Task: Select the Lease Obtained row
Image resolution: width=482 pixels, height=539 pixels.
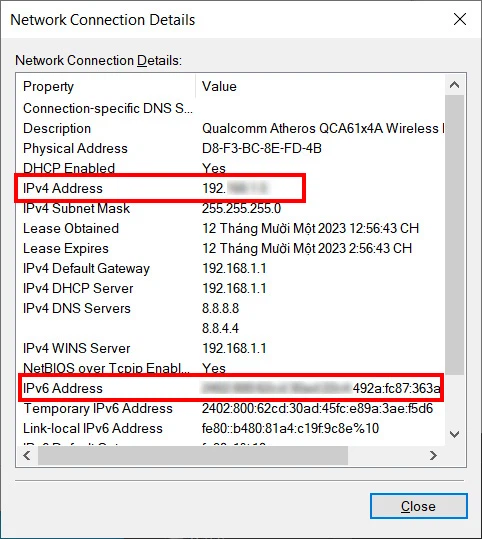Action: click(x=231, y=229)
